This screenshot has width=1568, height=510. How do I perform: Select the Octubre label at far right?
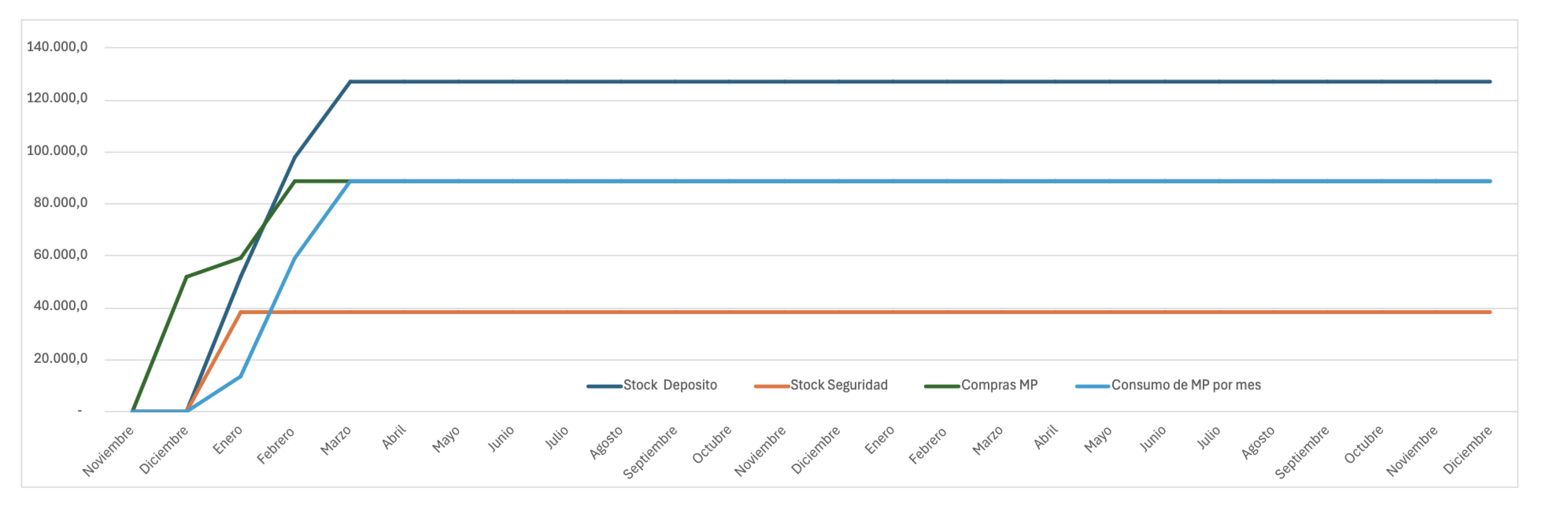pos(1363,443)
